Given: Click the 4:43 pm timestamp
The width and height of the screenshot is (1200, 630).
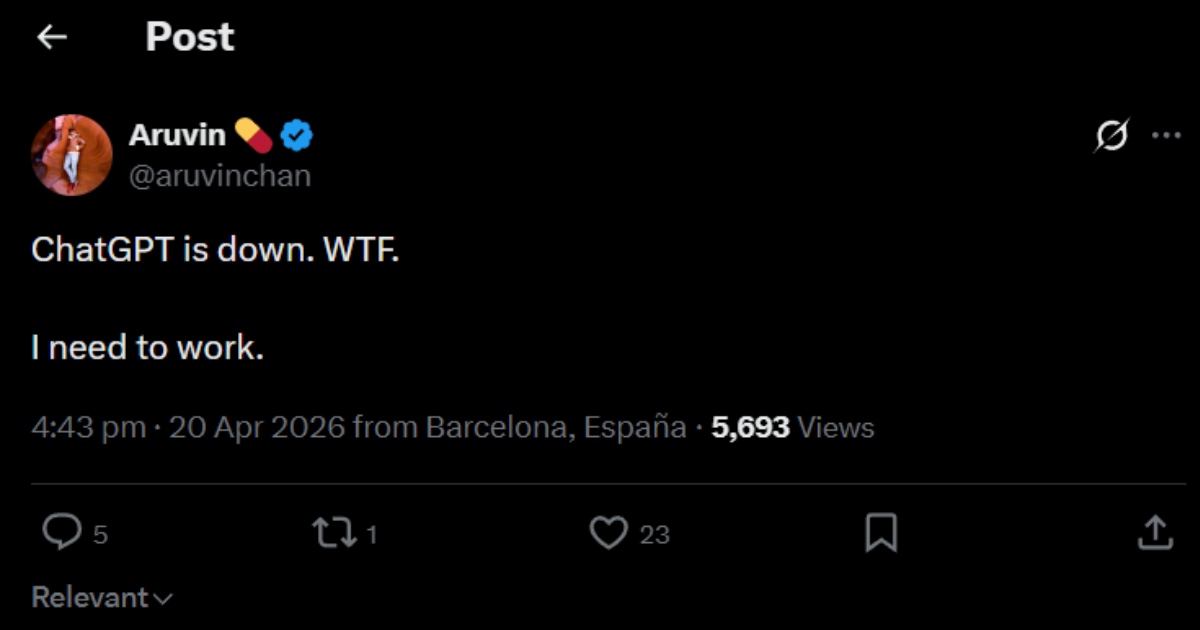Looking at the screenshot, I should tap(88, 428).
